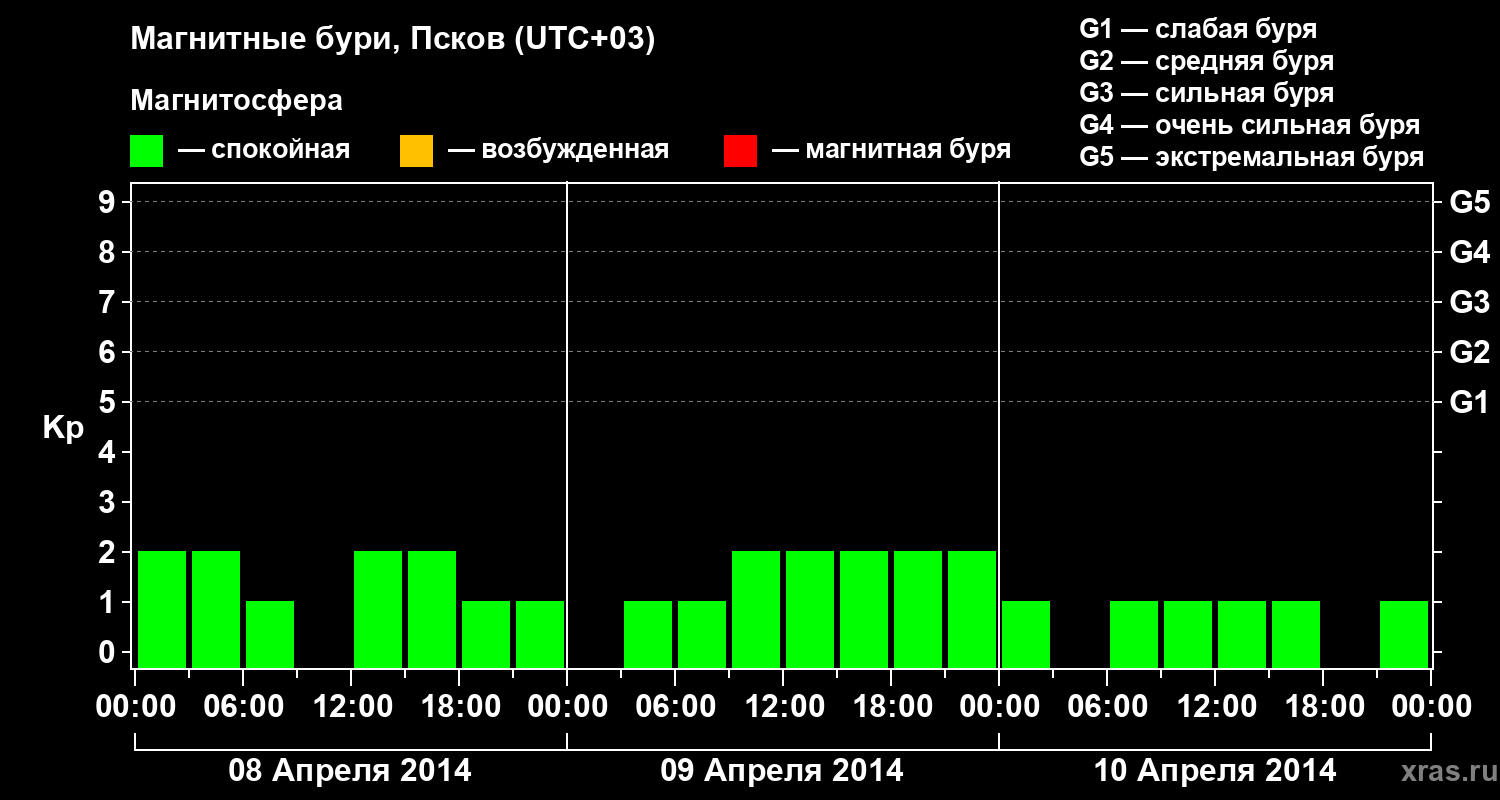This screenshot has height=800, width=1500.
Task: Click the '12:00' time label of 09 Апреля
Action: 783,706
